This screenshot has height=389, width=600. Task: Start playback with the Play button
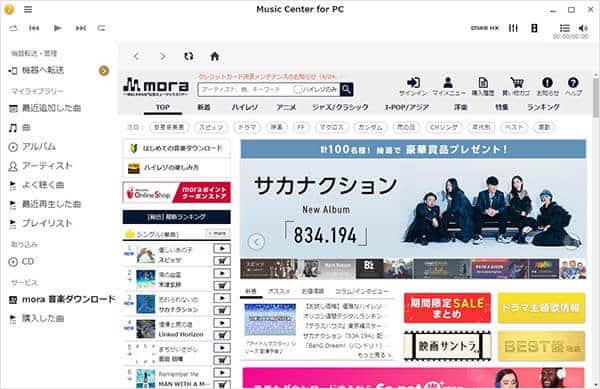57,28
